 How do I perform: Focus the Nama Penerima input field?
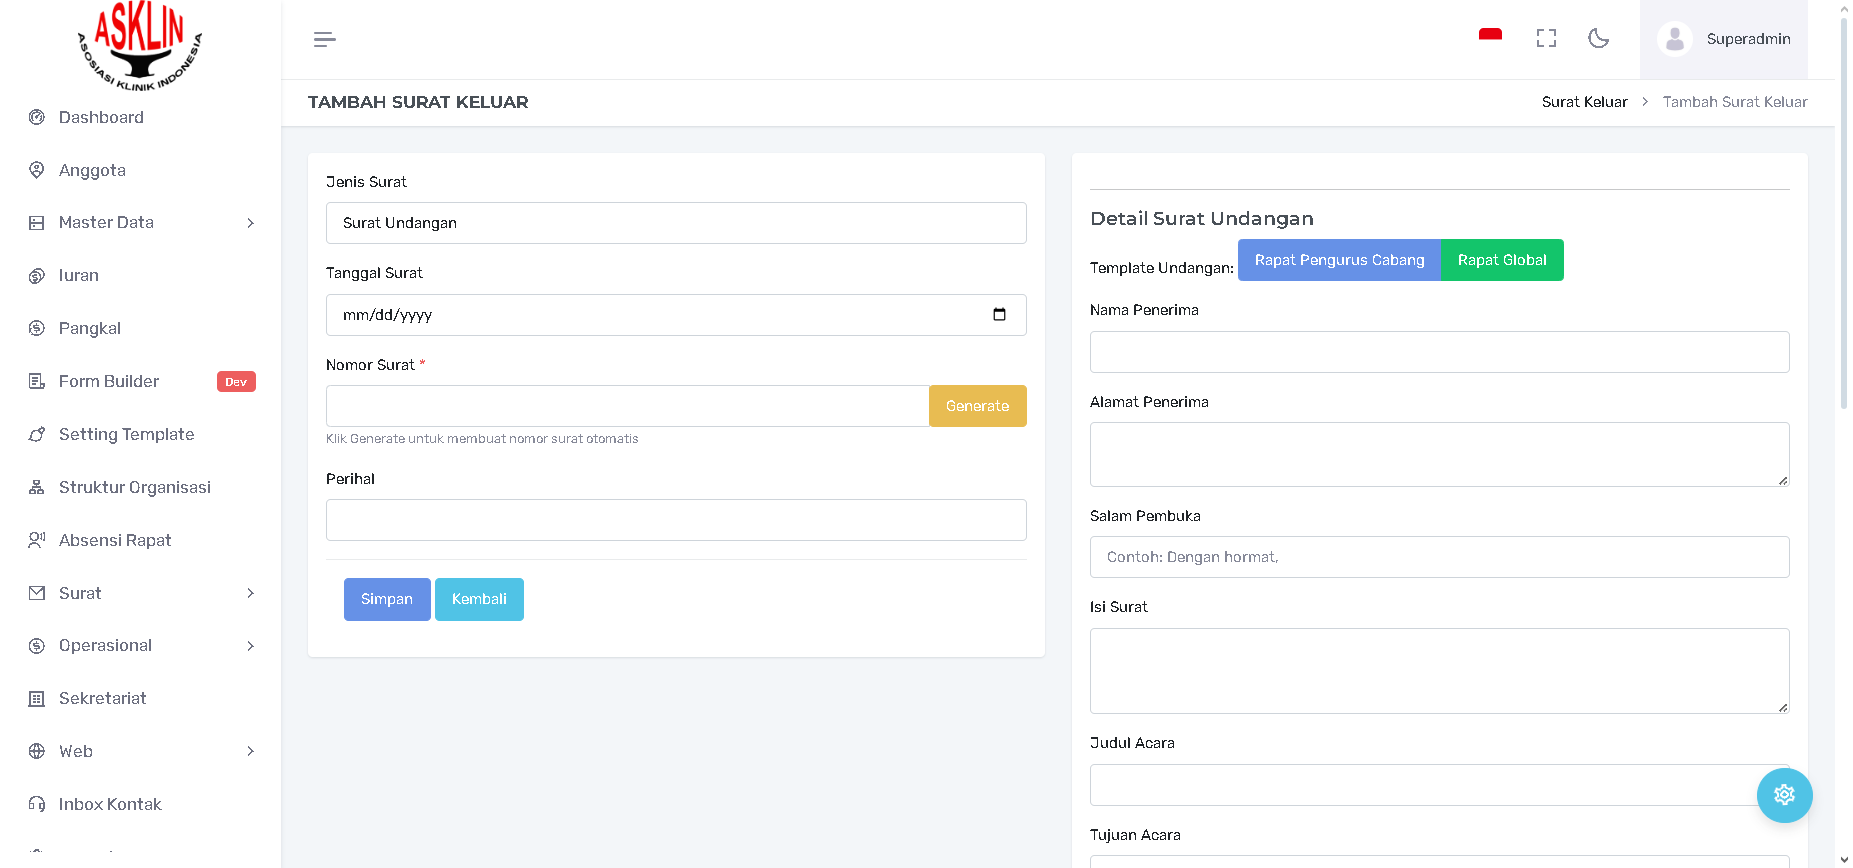pyautogui.click(x=1439, y=352)
